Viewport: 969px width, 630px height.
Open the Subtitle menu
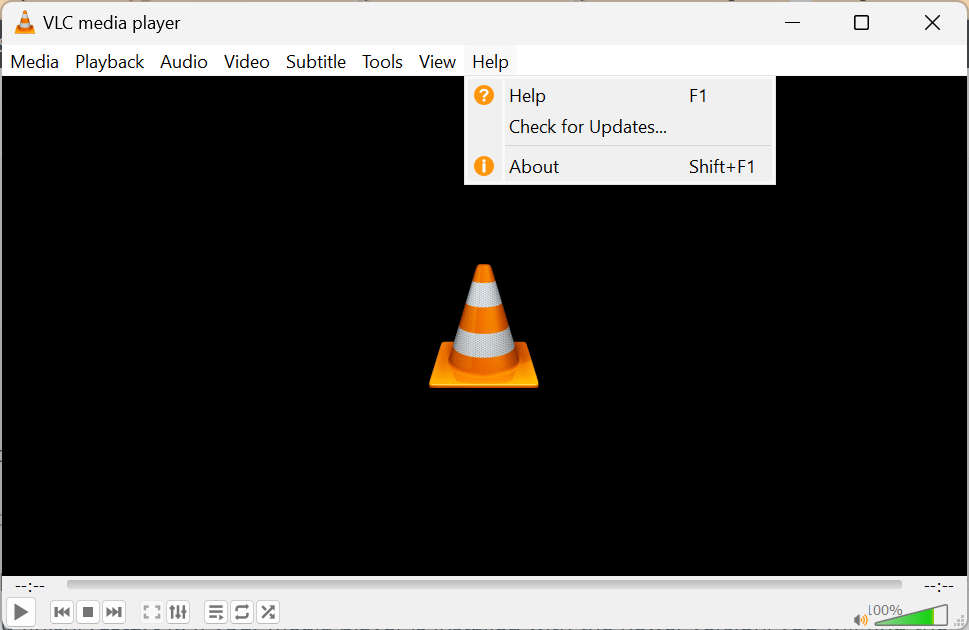tap(315, 61)
